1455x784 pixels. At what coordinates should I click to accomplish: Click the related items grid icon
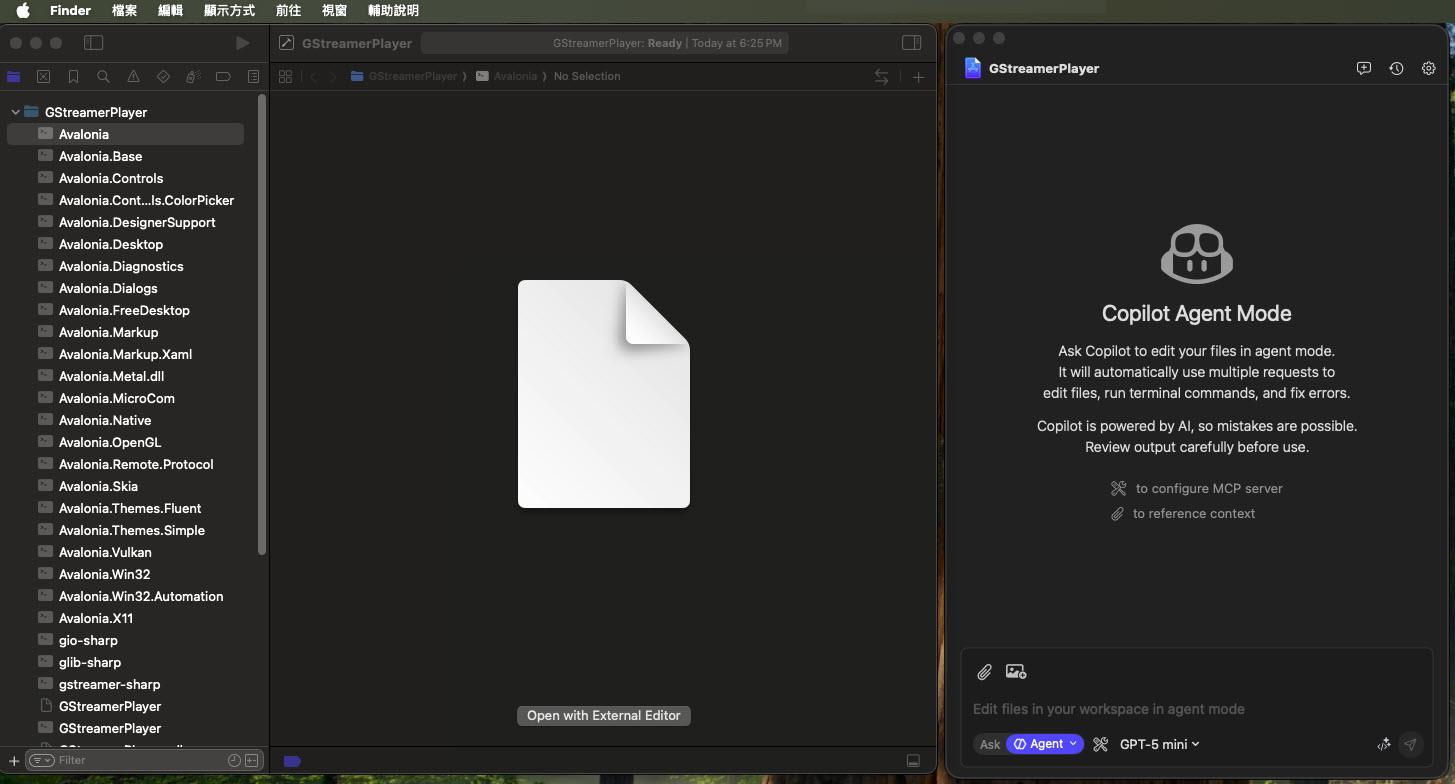pyautogui.click(x=285, y=76)
